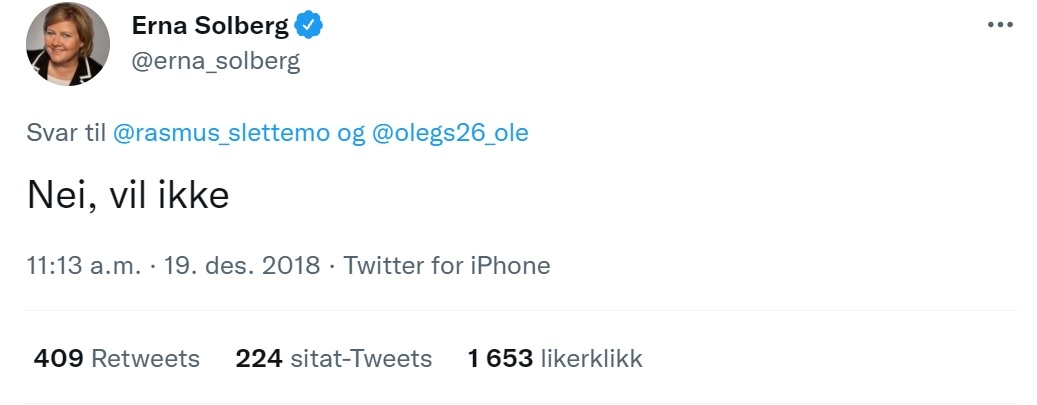
Task: Click the Erna Solberg display name
Action: 209,27
